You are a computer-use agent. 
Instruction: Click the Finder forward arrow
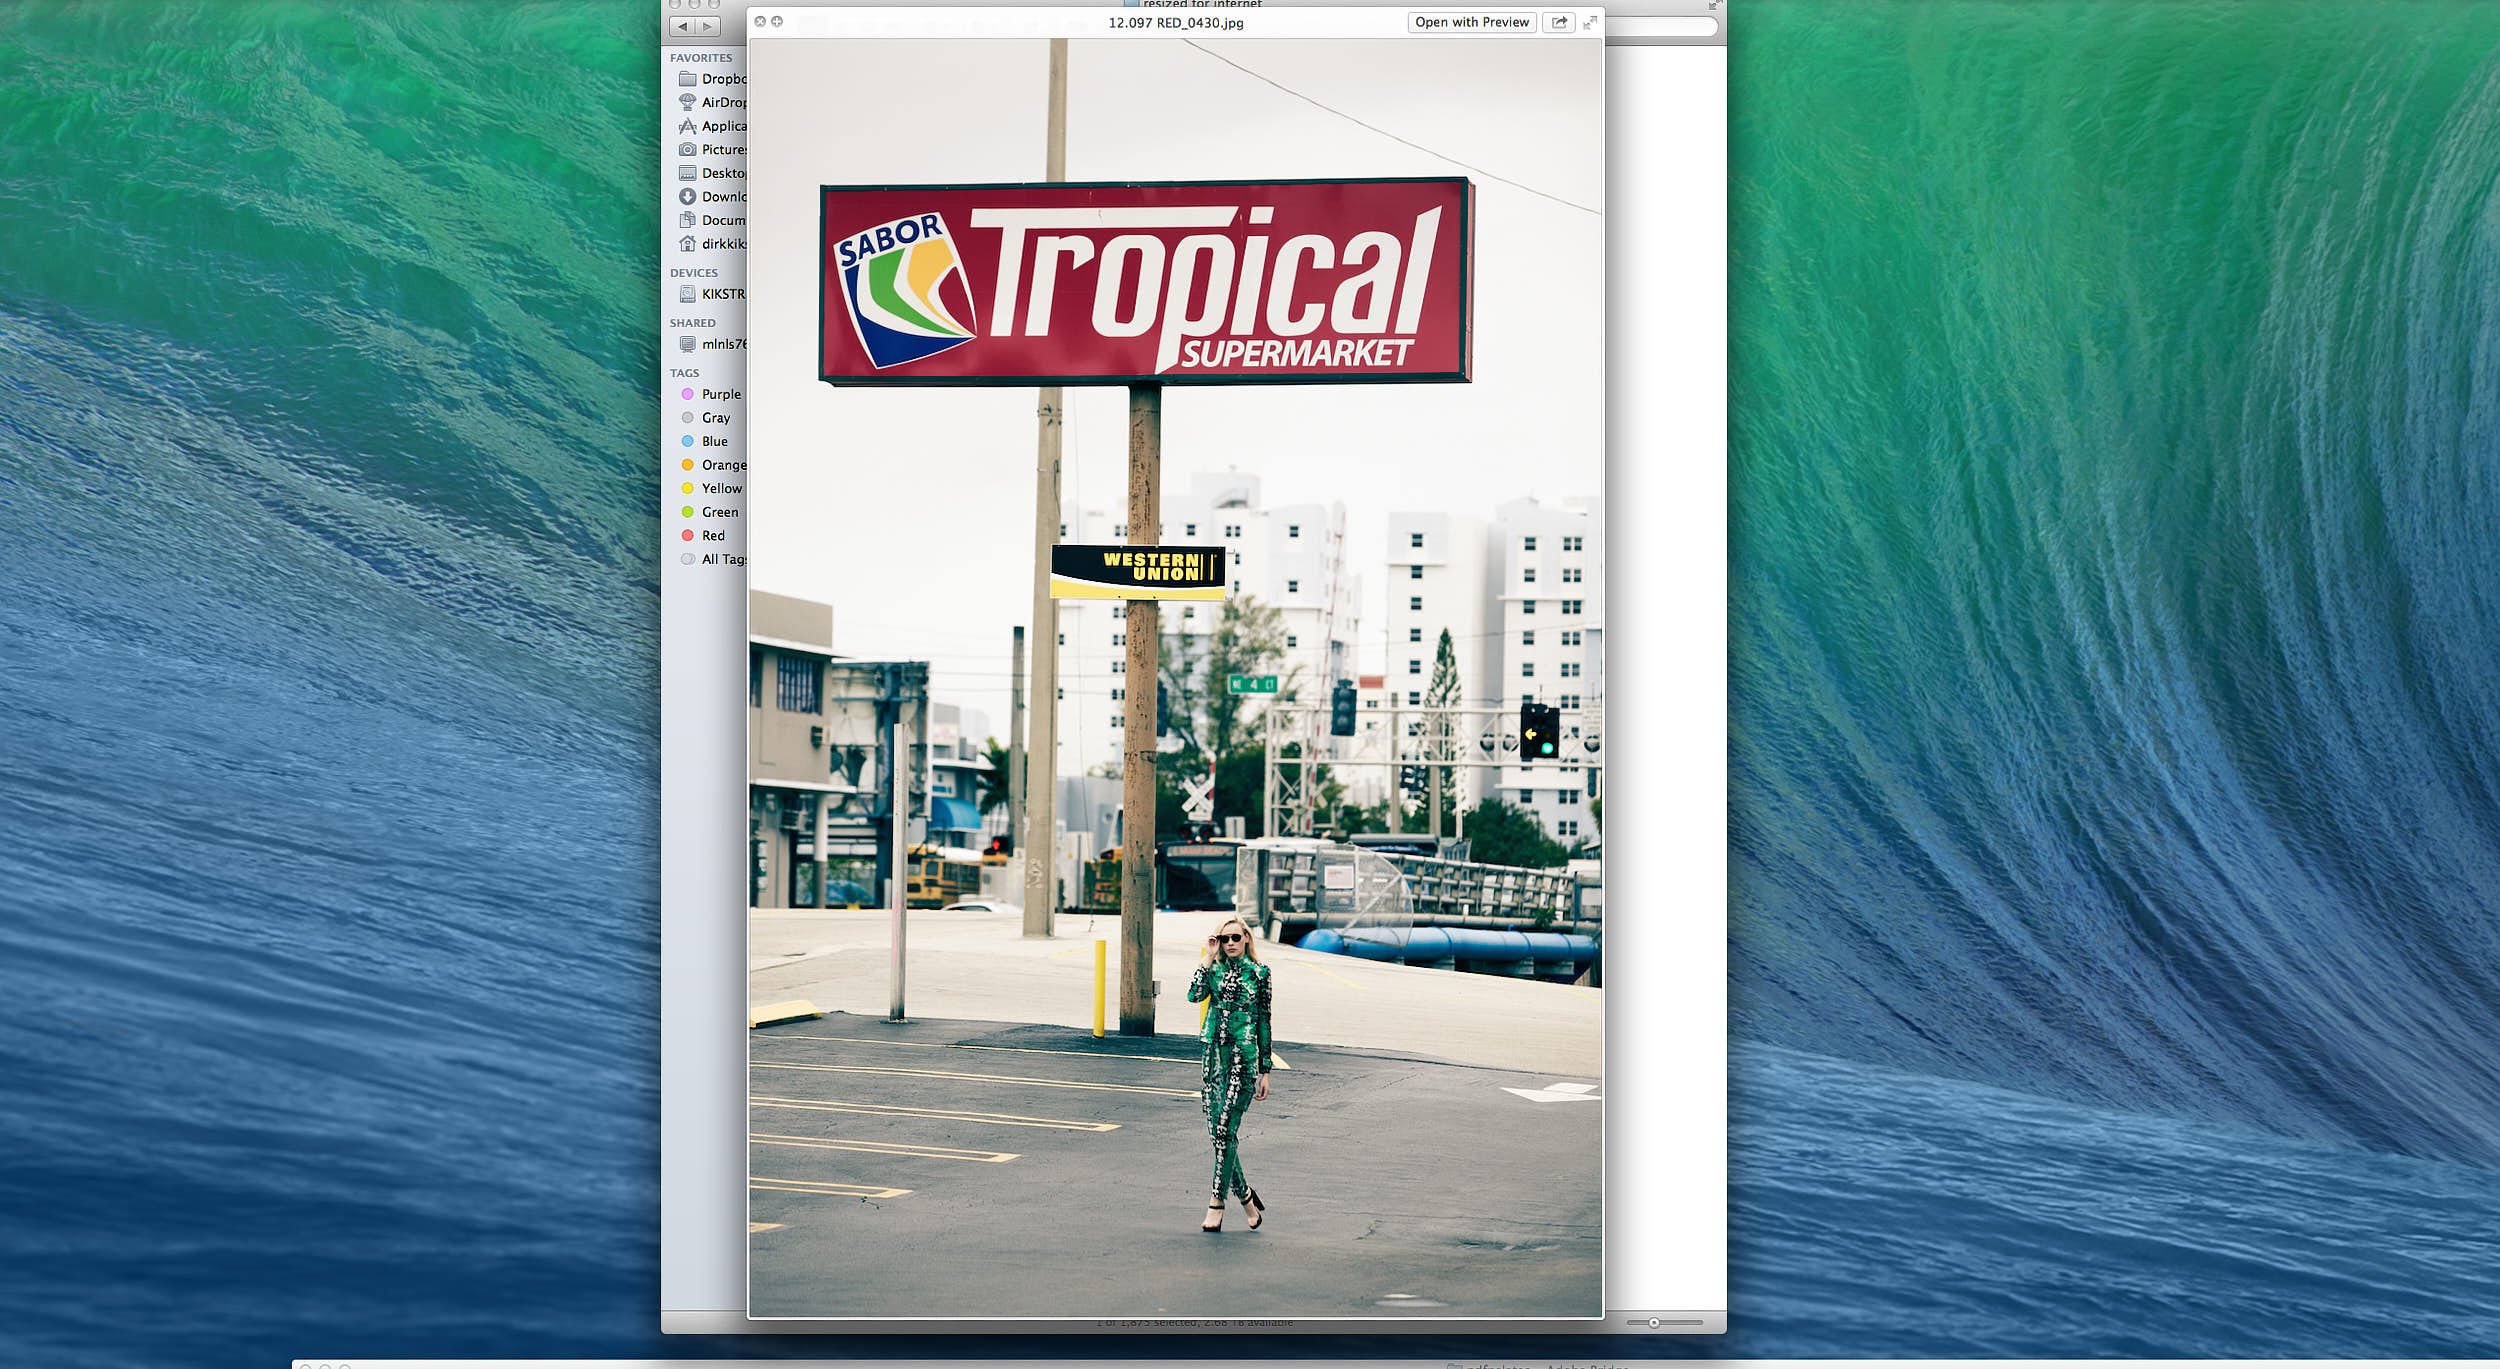click(x=707, y=27)
